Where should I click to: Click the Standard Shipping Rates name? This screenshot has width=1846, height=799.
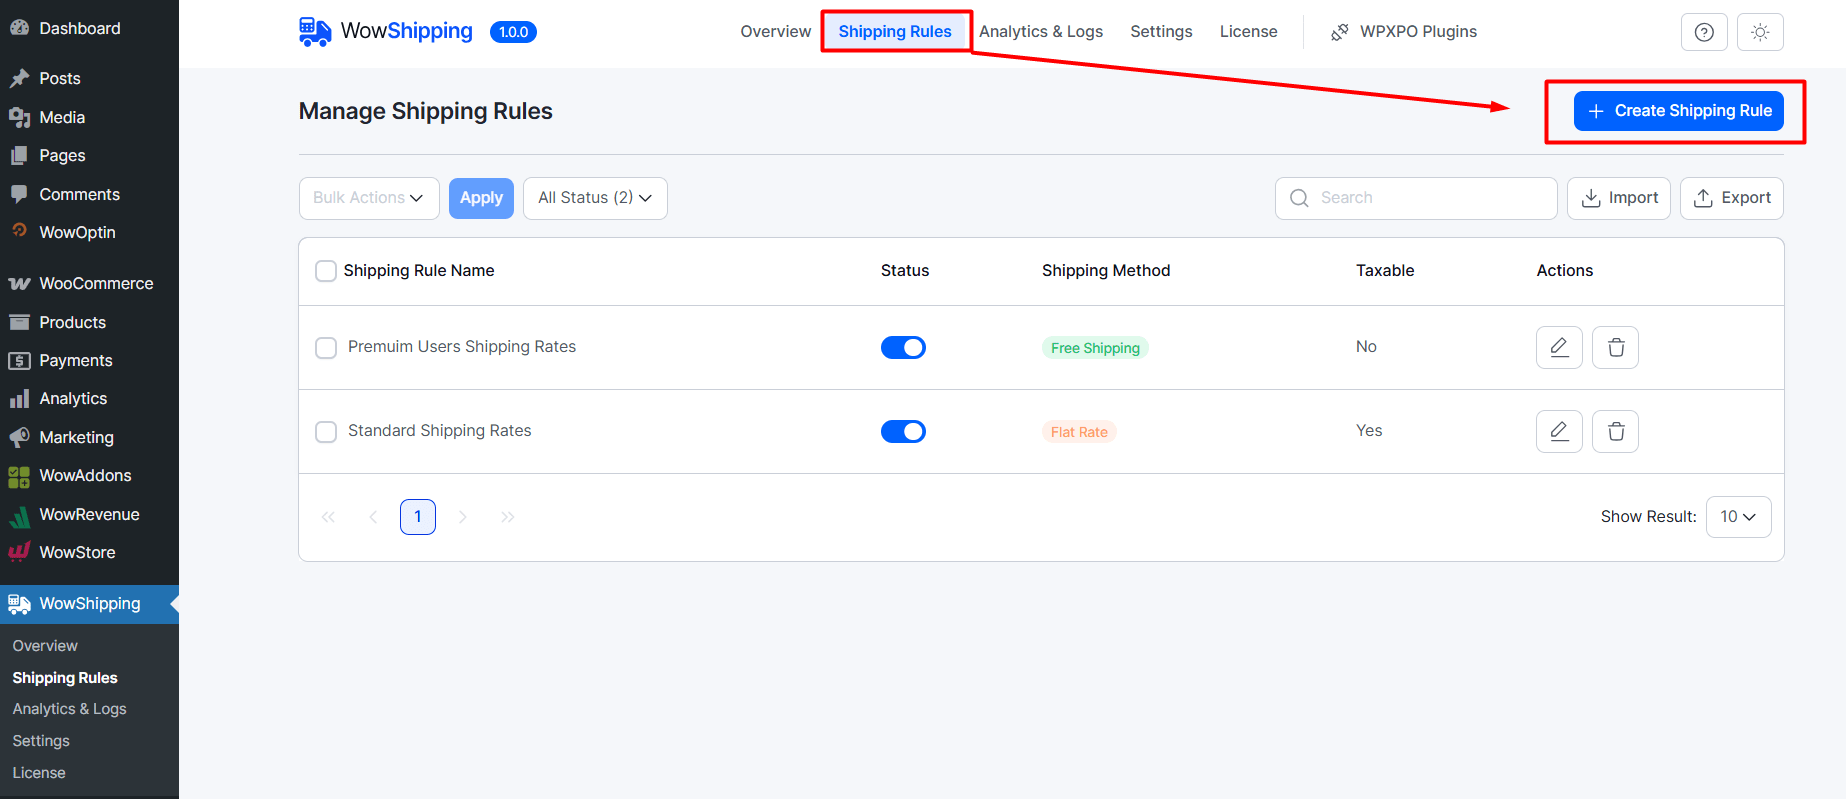coord(440,431)
